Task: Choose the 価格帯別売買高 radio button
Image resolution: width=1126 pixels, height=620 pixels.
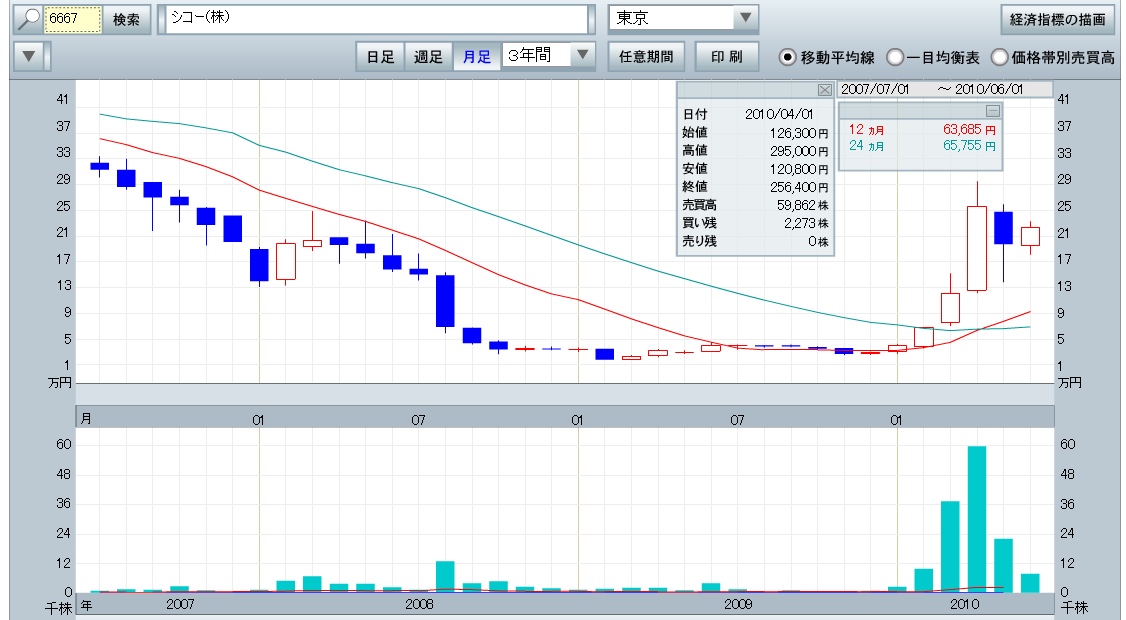Action: click(999, 57)
